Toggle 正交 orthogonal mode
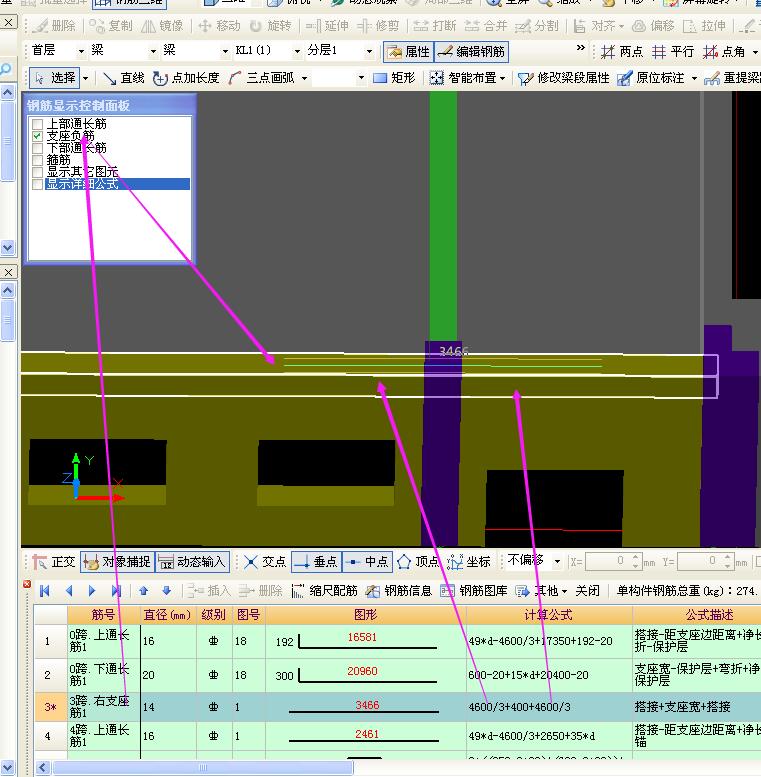 [x=54, y=561]
